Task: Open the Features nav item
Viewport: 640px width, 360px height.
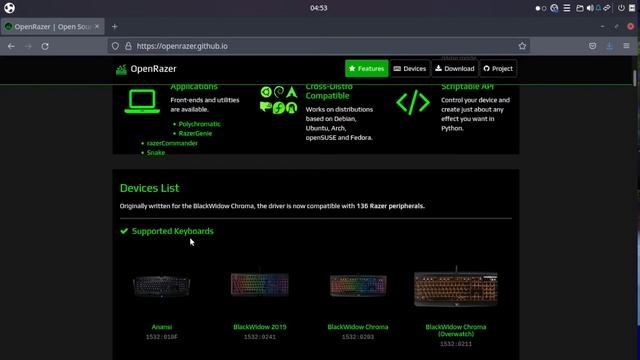Action: coord(367,69)
